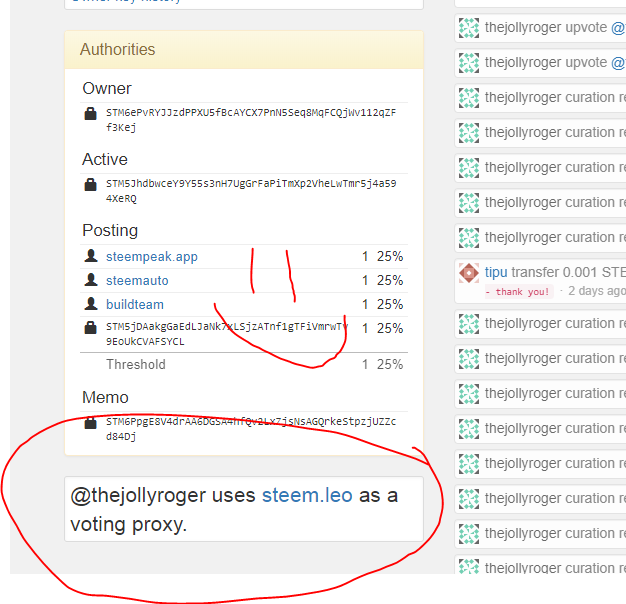Click the Threshold label in Posting
Viewport: 626px width, 604px height.
(x=136, y=364)
